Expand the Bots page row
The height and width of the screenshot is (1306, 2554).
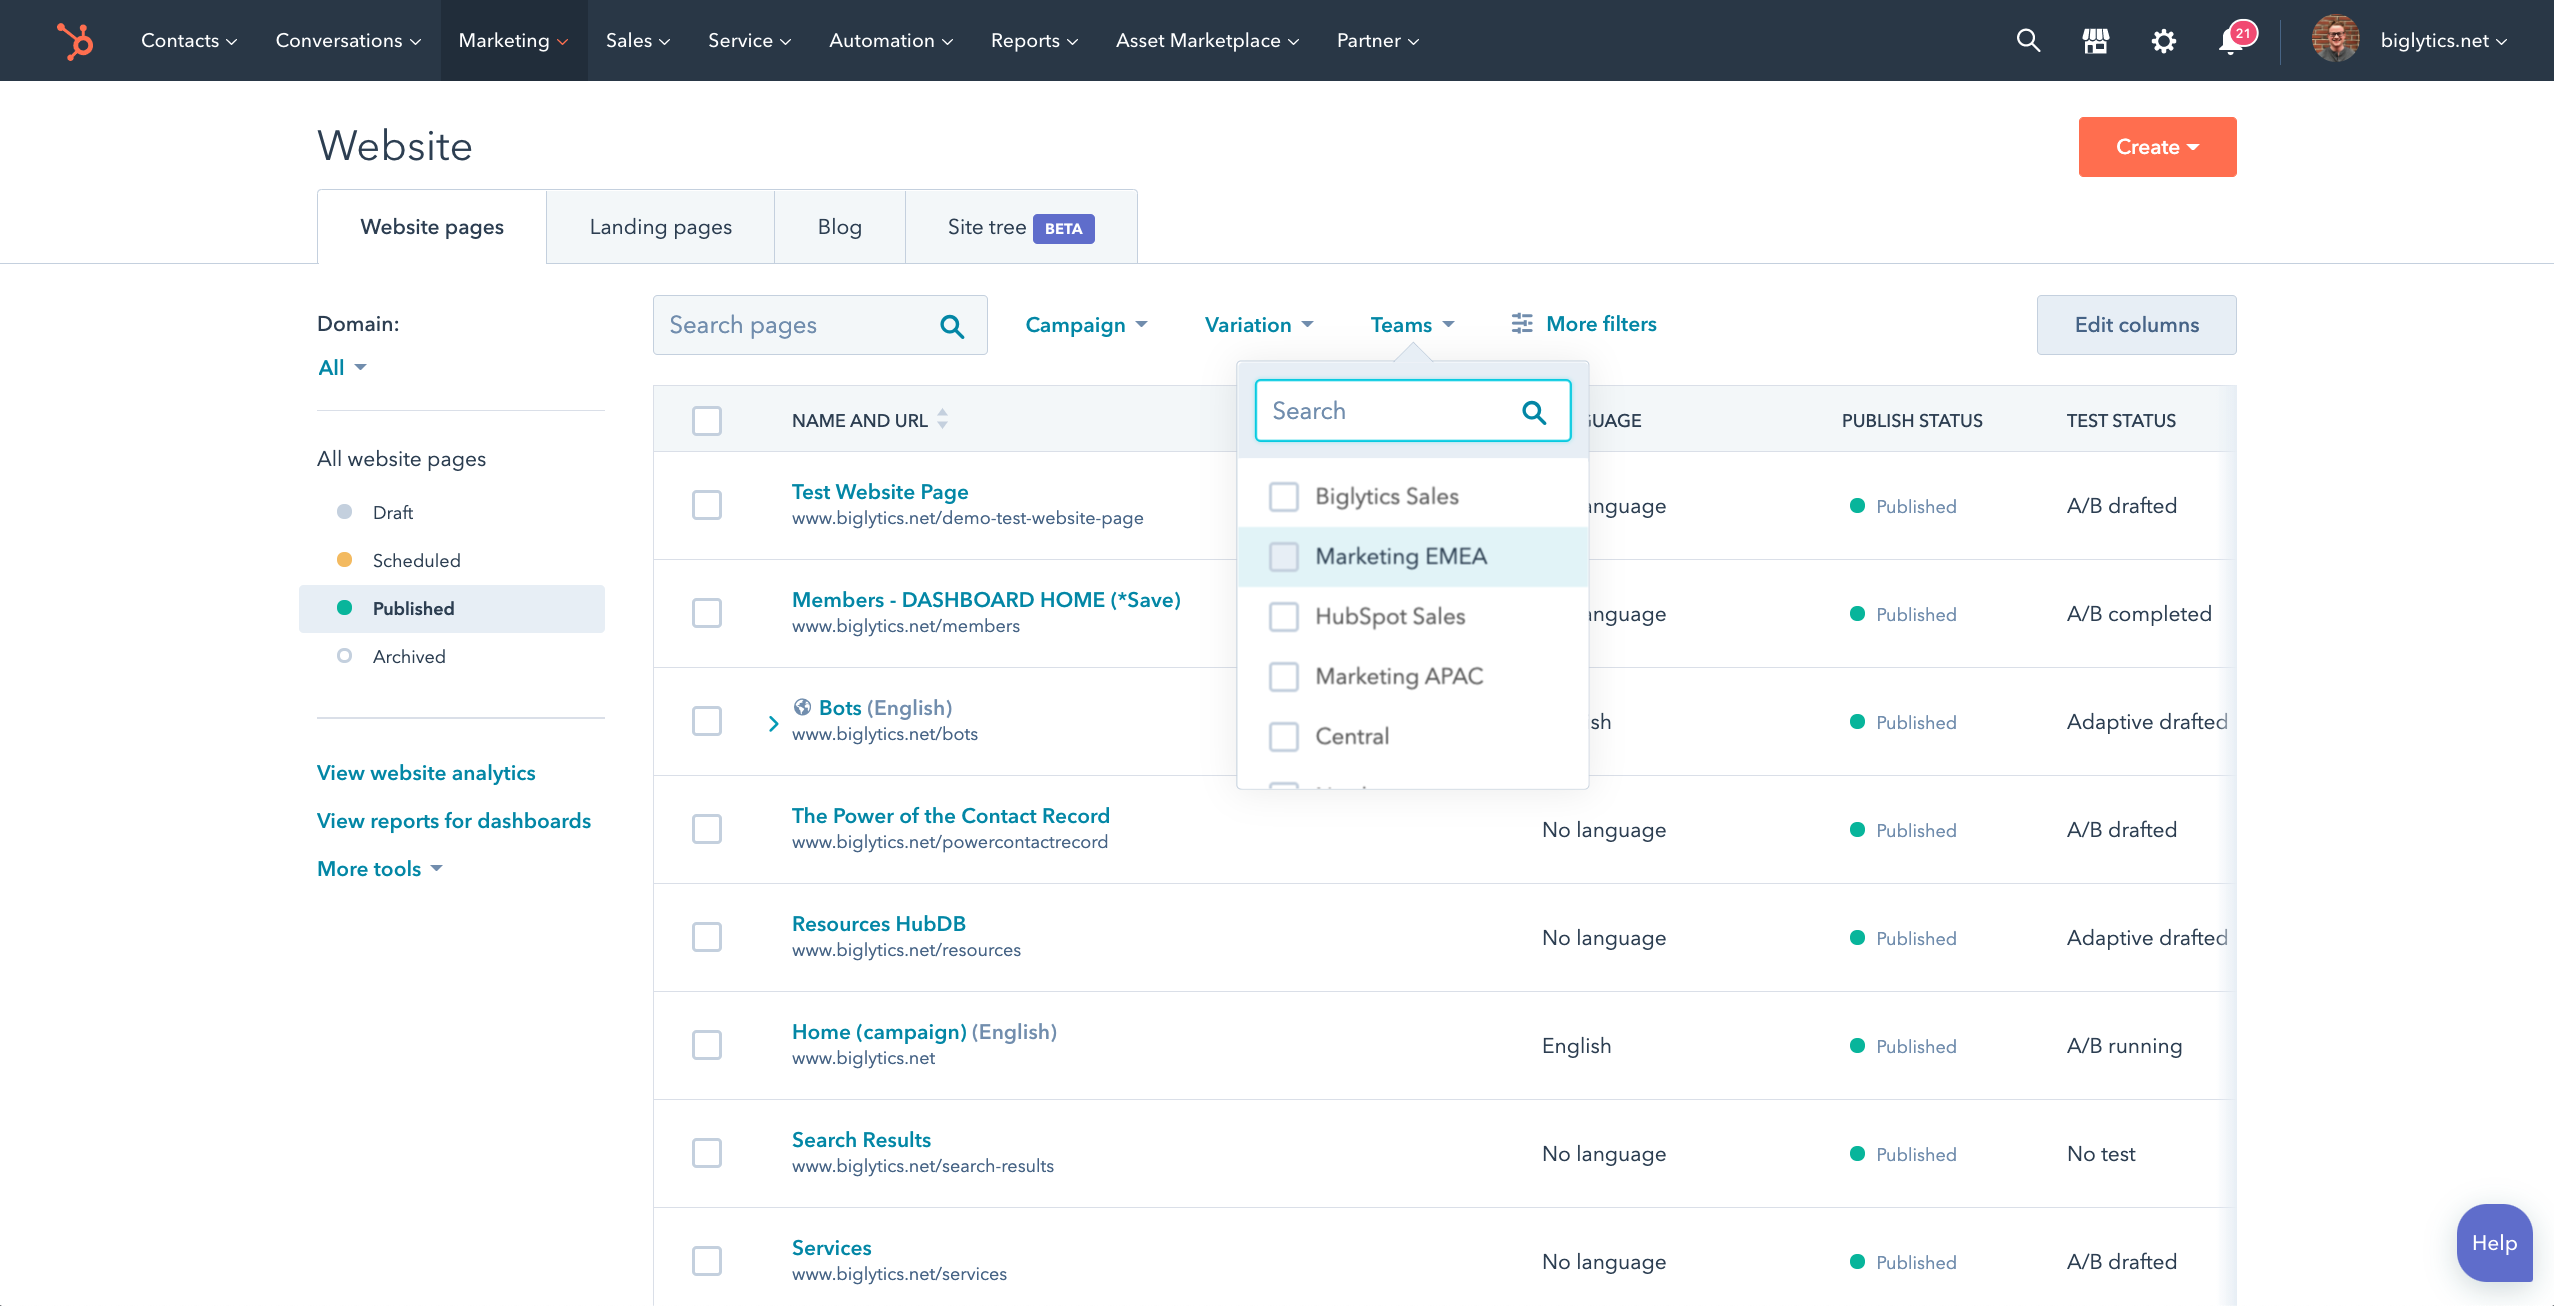pos(772,722)
